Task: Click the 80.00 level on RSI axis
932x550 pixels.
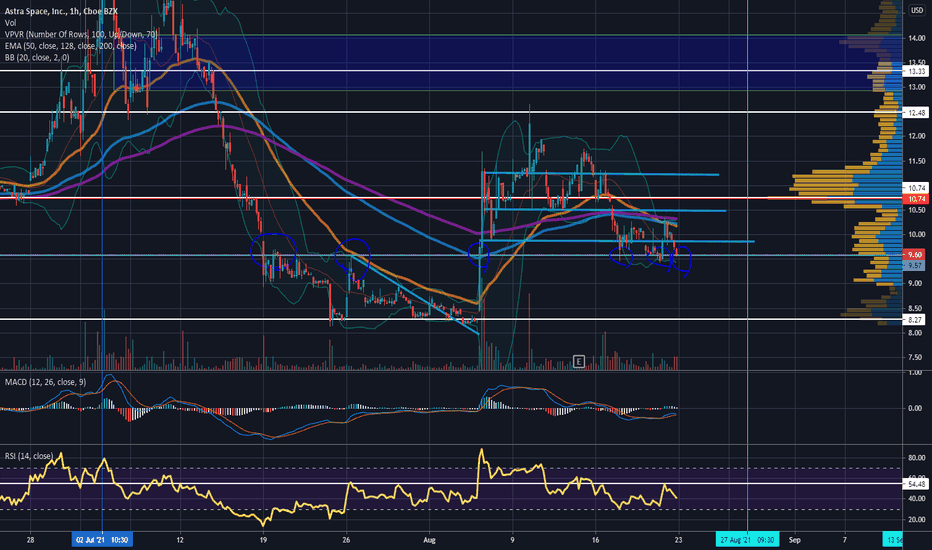Action: (916, 458)
